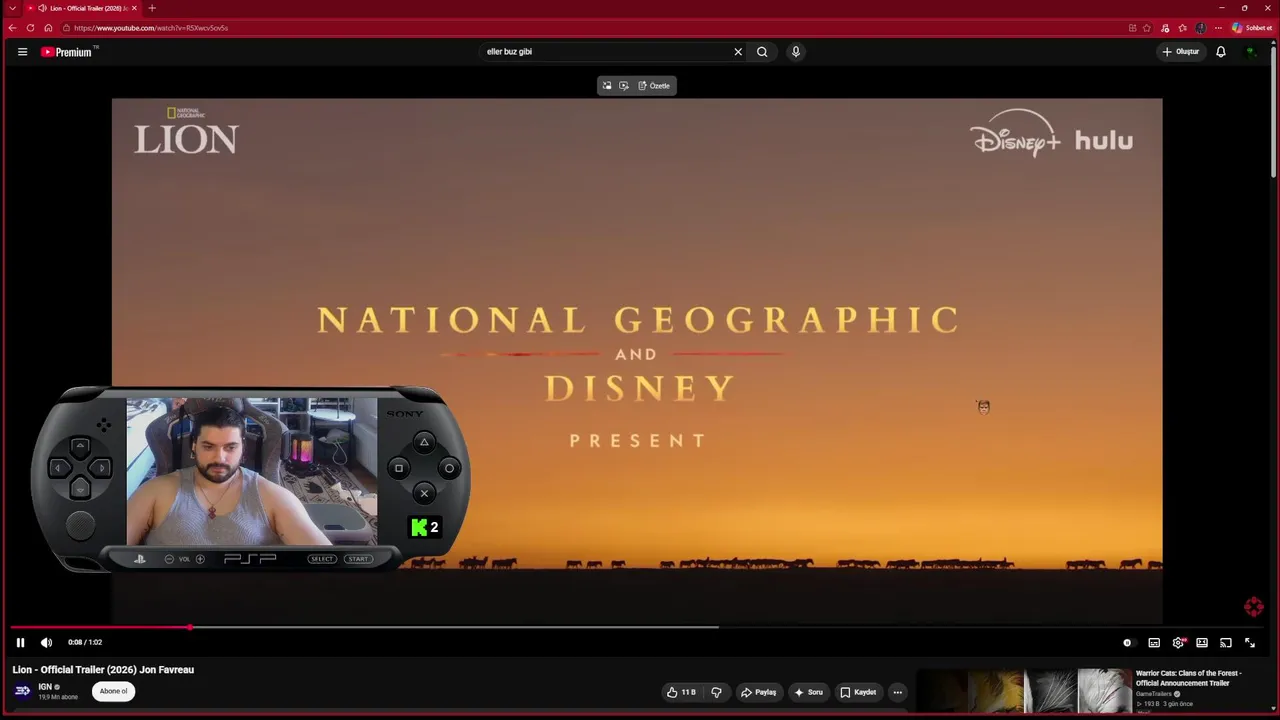Image resolution: width=1280 pixels, height=720 pixels.
Task: Open the YouTube hamburger guide menu
Action: point(22,52)
